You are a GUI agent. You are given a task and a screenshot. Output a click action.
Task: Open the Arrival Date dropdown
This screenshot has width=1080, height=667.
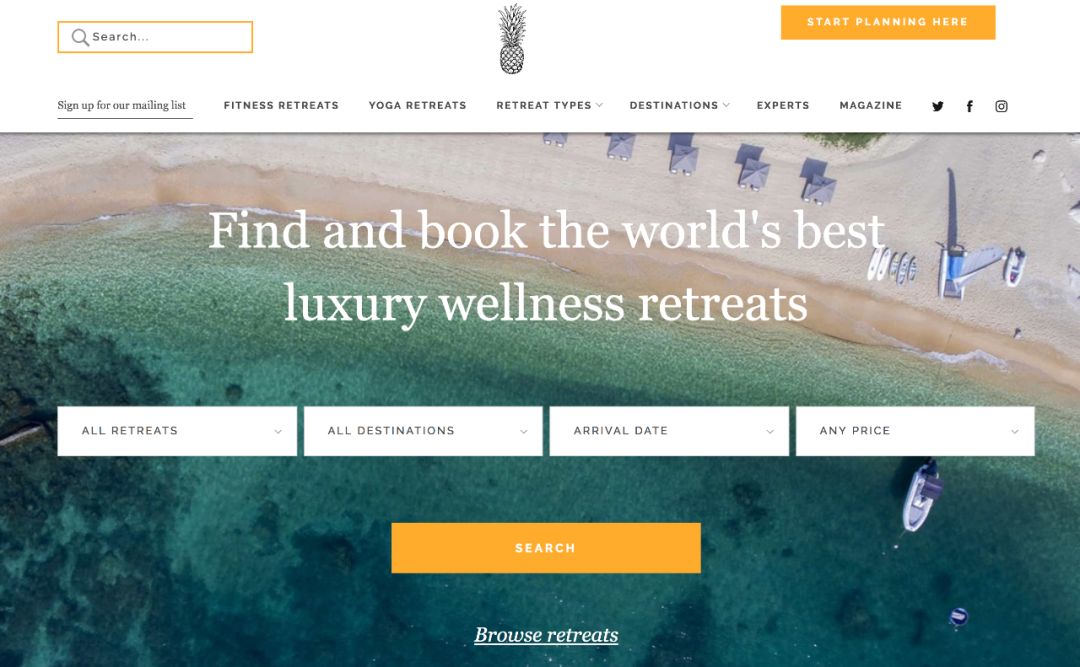point(669,431)
